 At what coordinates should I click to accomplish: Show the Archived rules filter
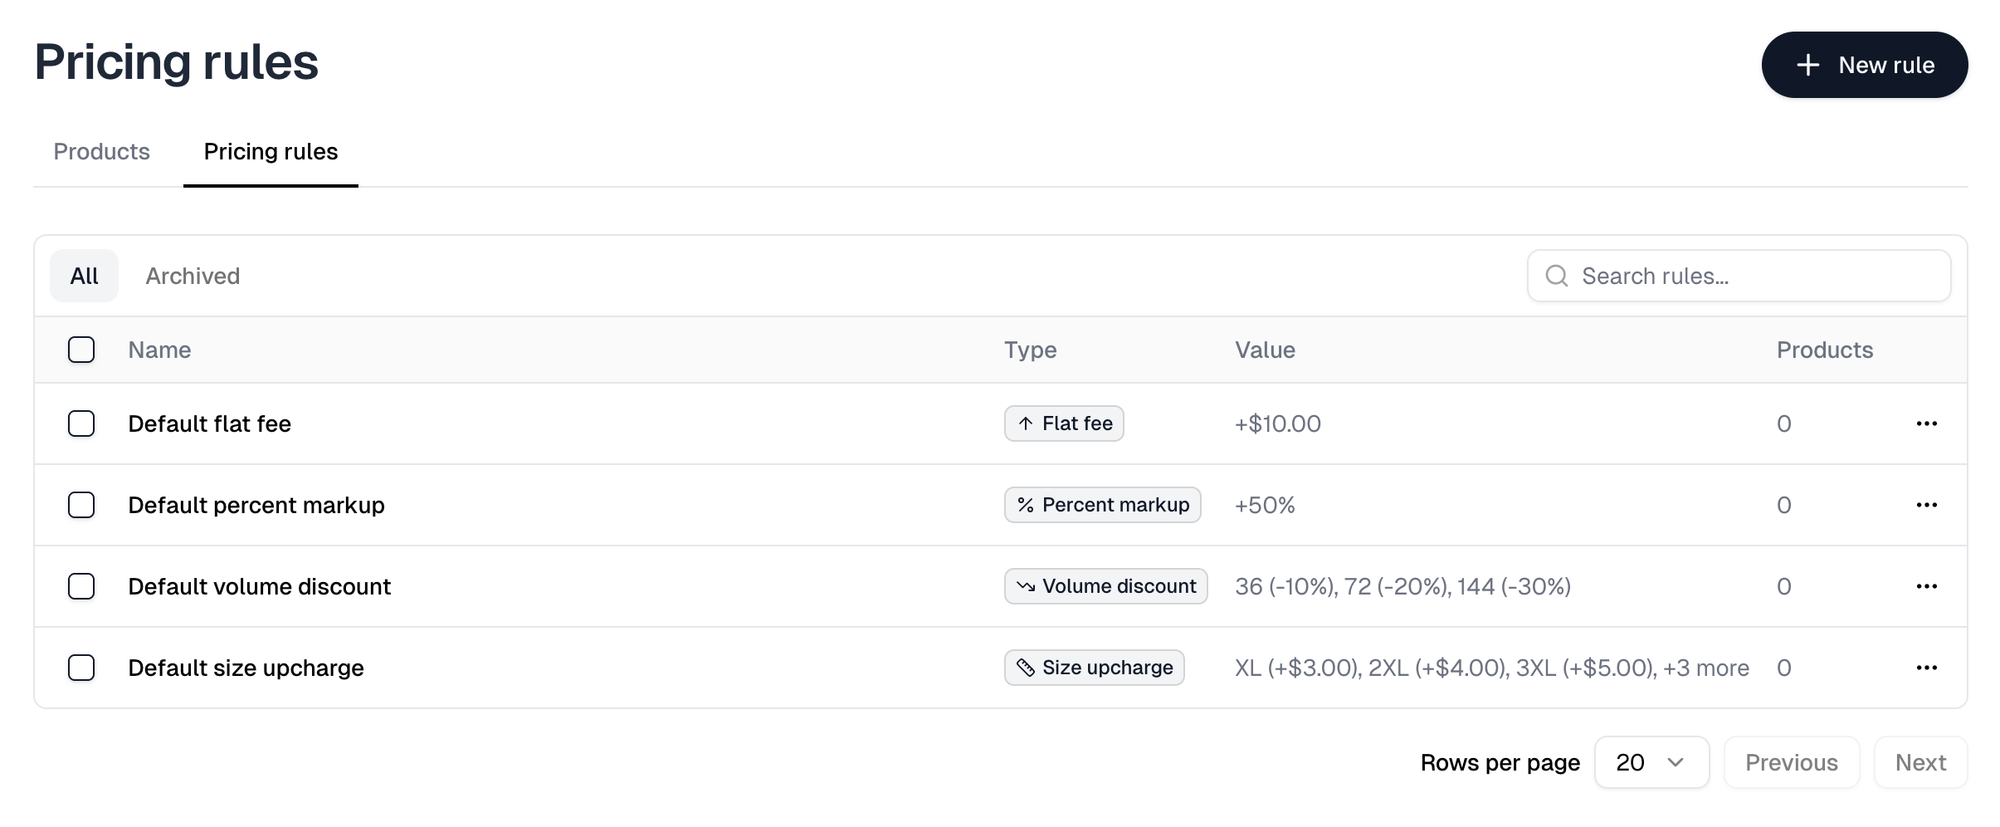193,276
